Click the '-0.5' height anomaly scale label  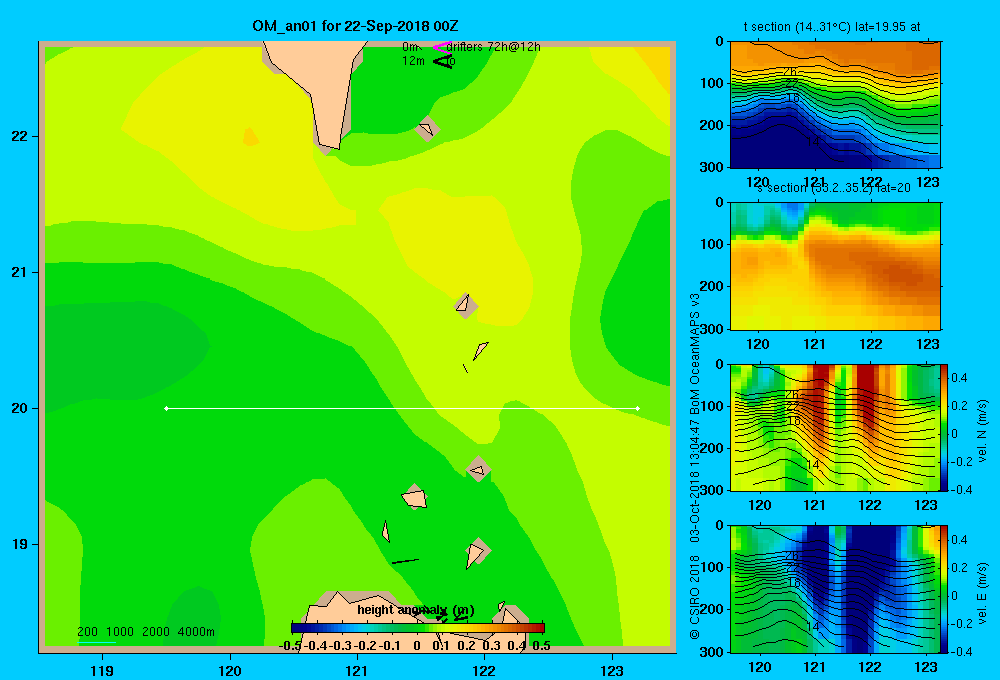tap(290, 646)
